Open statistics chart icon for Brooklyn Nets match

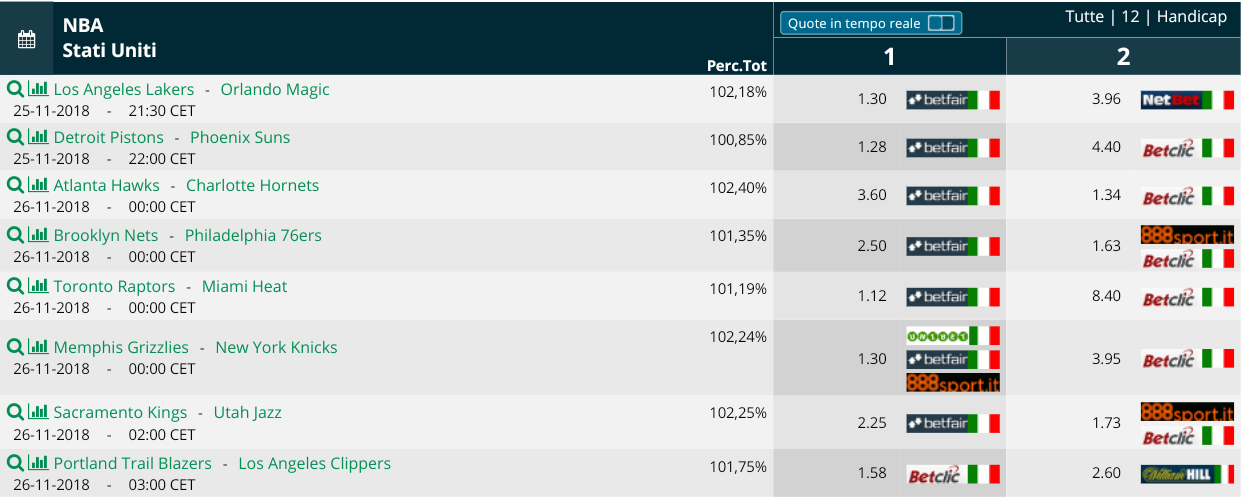(x=38, y=235)
